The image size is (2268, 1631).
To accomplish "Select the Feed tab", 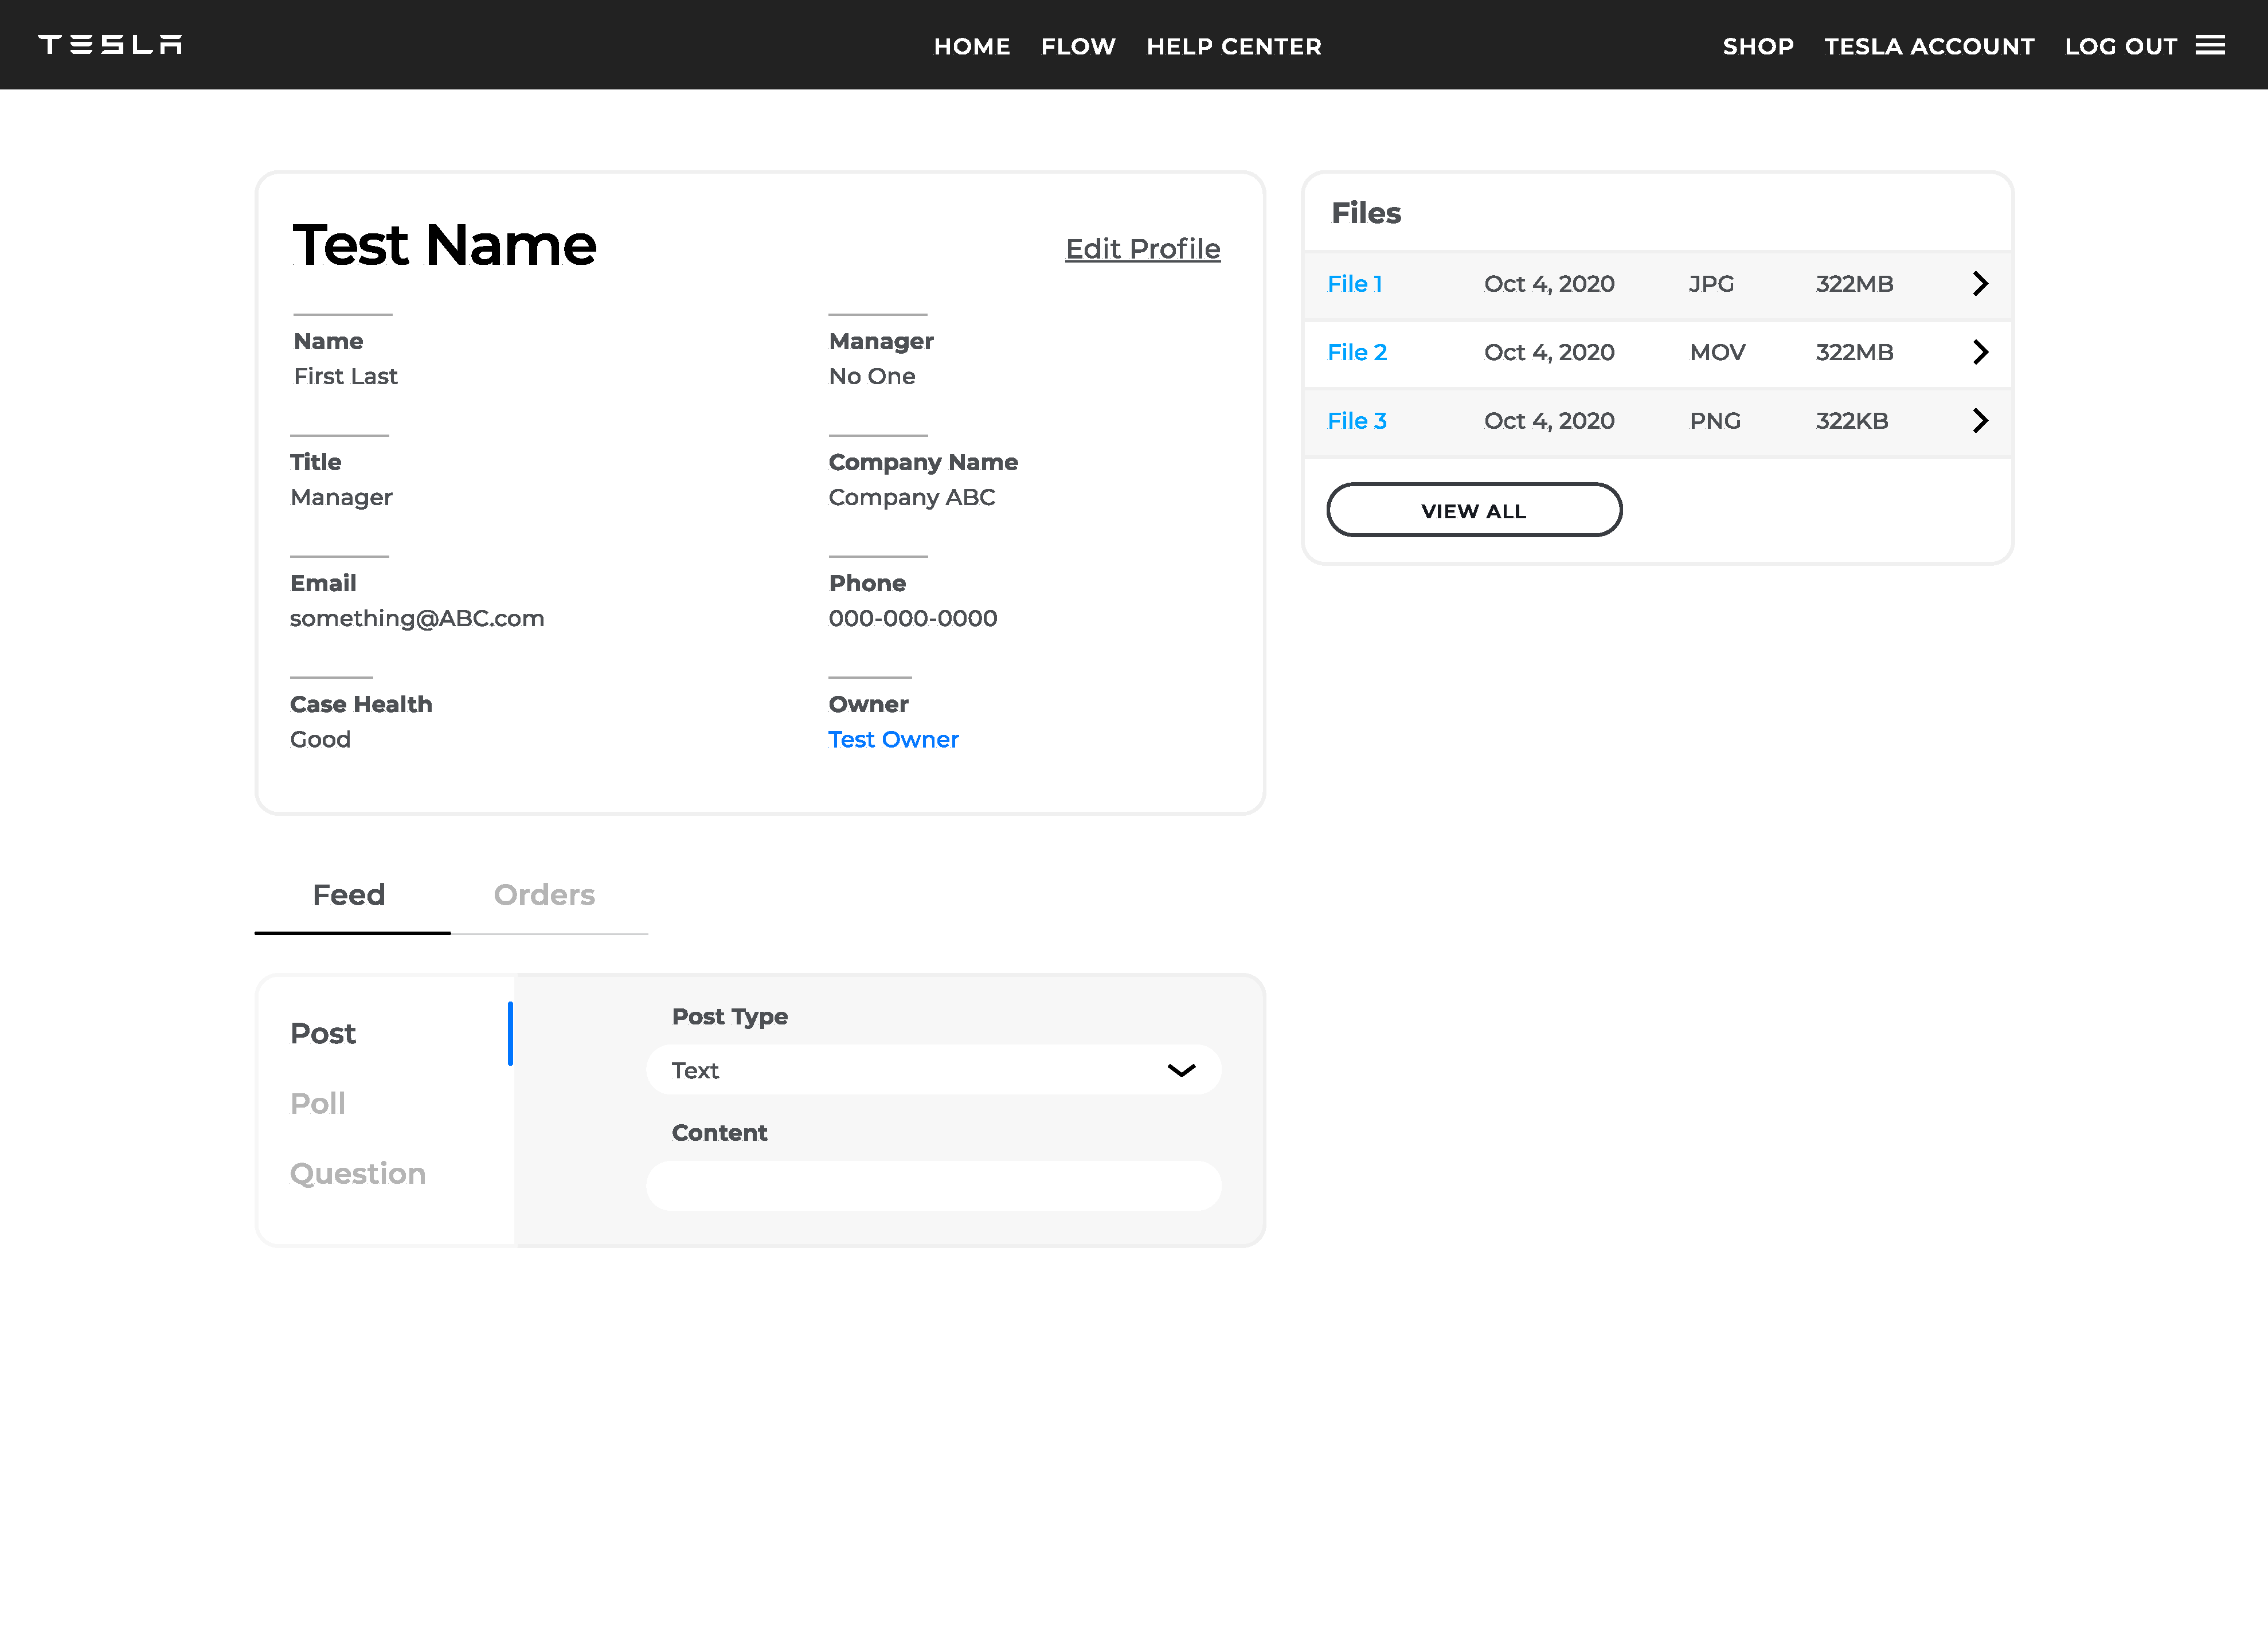I will (x=350, y=895).
